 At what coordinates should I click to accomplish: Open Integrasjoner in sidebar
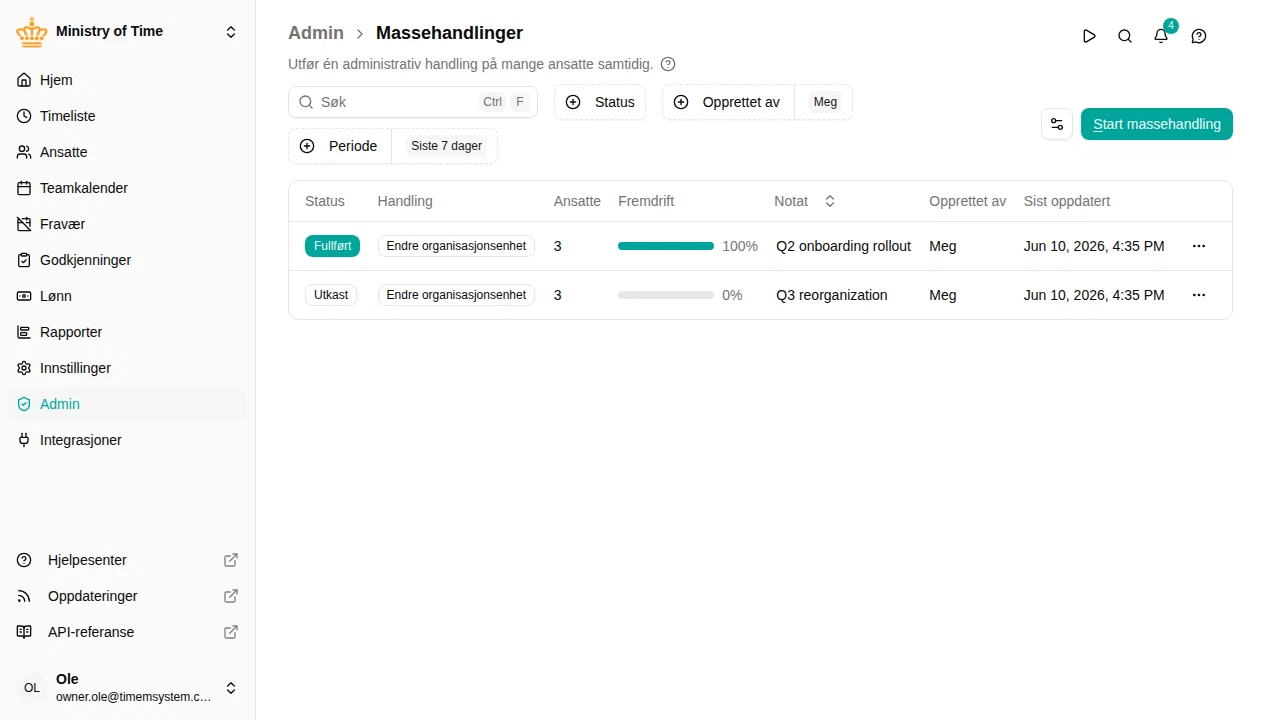(x=127, y=440)
